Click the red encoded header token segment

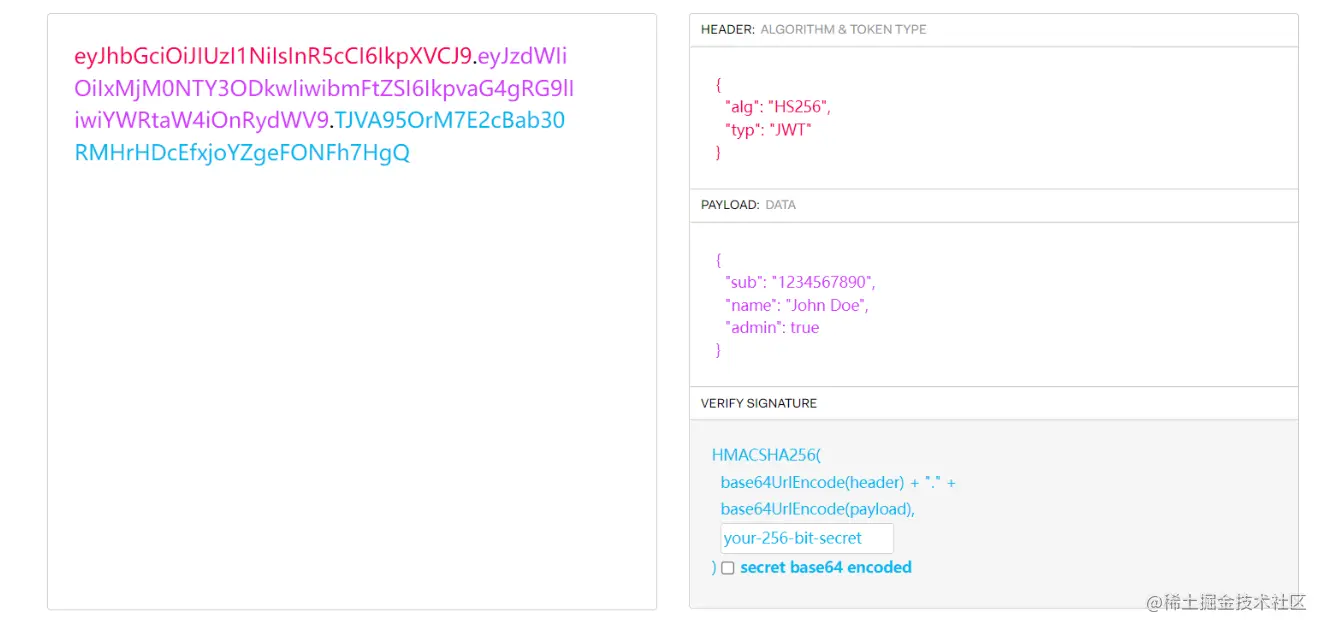272,56
